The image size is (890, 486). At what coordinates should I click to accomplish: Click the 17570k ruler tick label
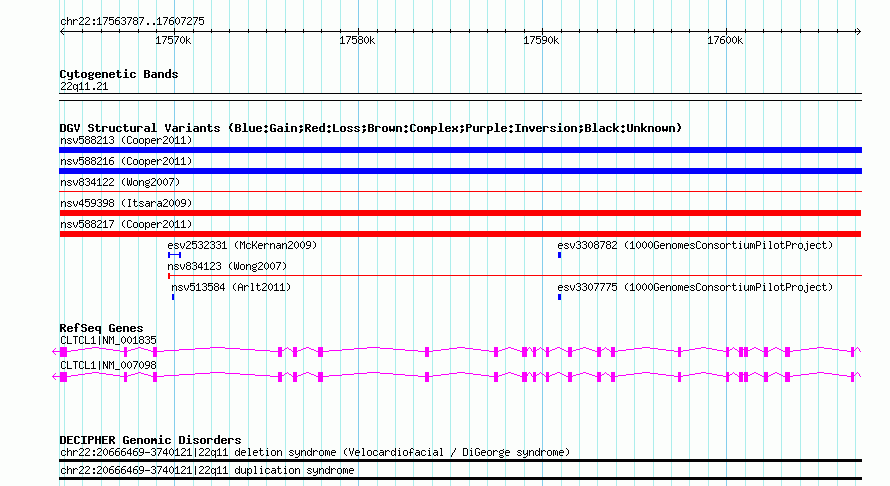click(x=173, y=40)
